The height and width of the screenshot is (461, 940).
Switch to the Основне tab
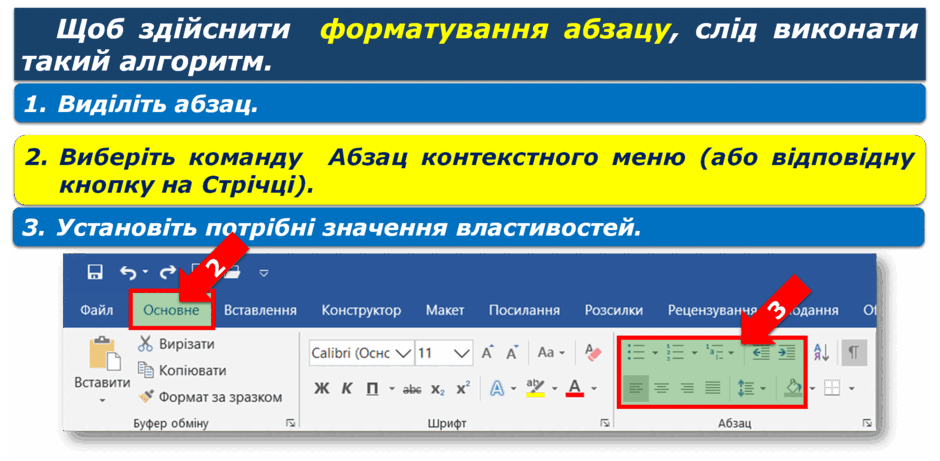point(171,311)
